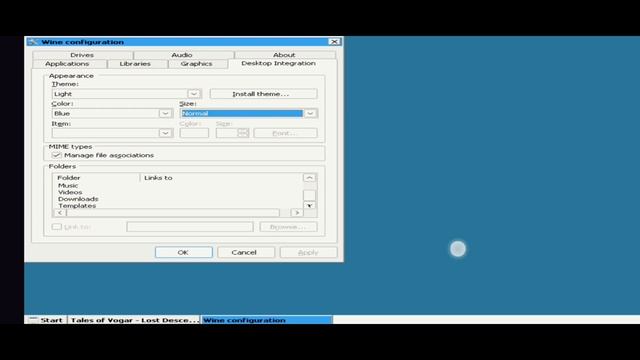Click the disabled Browse... button
Screen dimensions: 640x360
click(x=288, y=227)
